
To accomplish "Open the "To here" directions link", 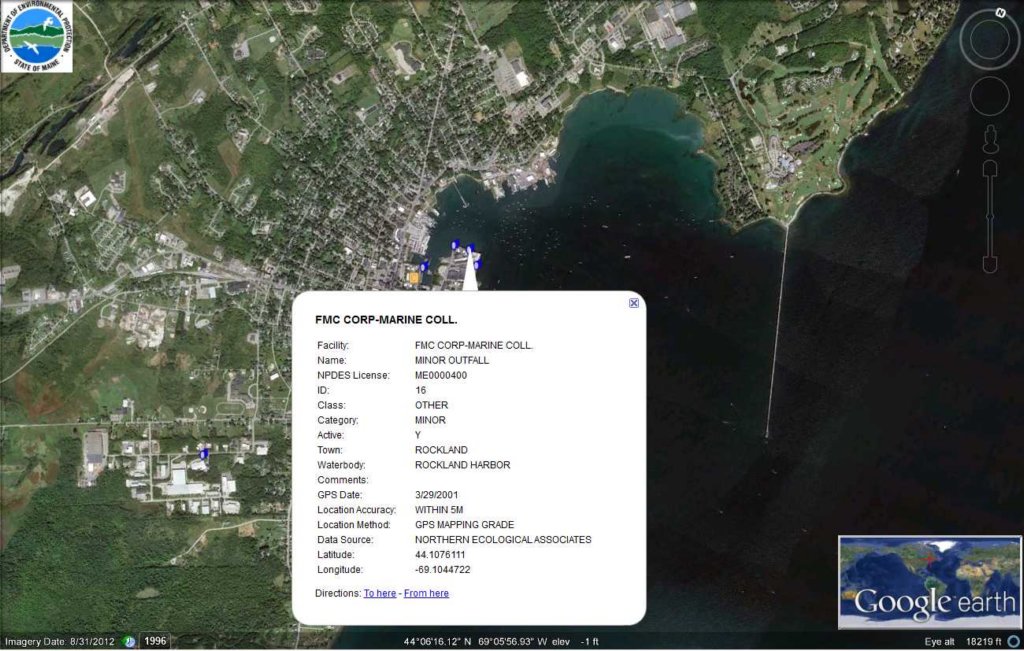I will tap(379, 594).
